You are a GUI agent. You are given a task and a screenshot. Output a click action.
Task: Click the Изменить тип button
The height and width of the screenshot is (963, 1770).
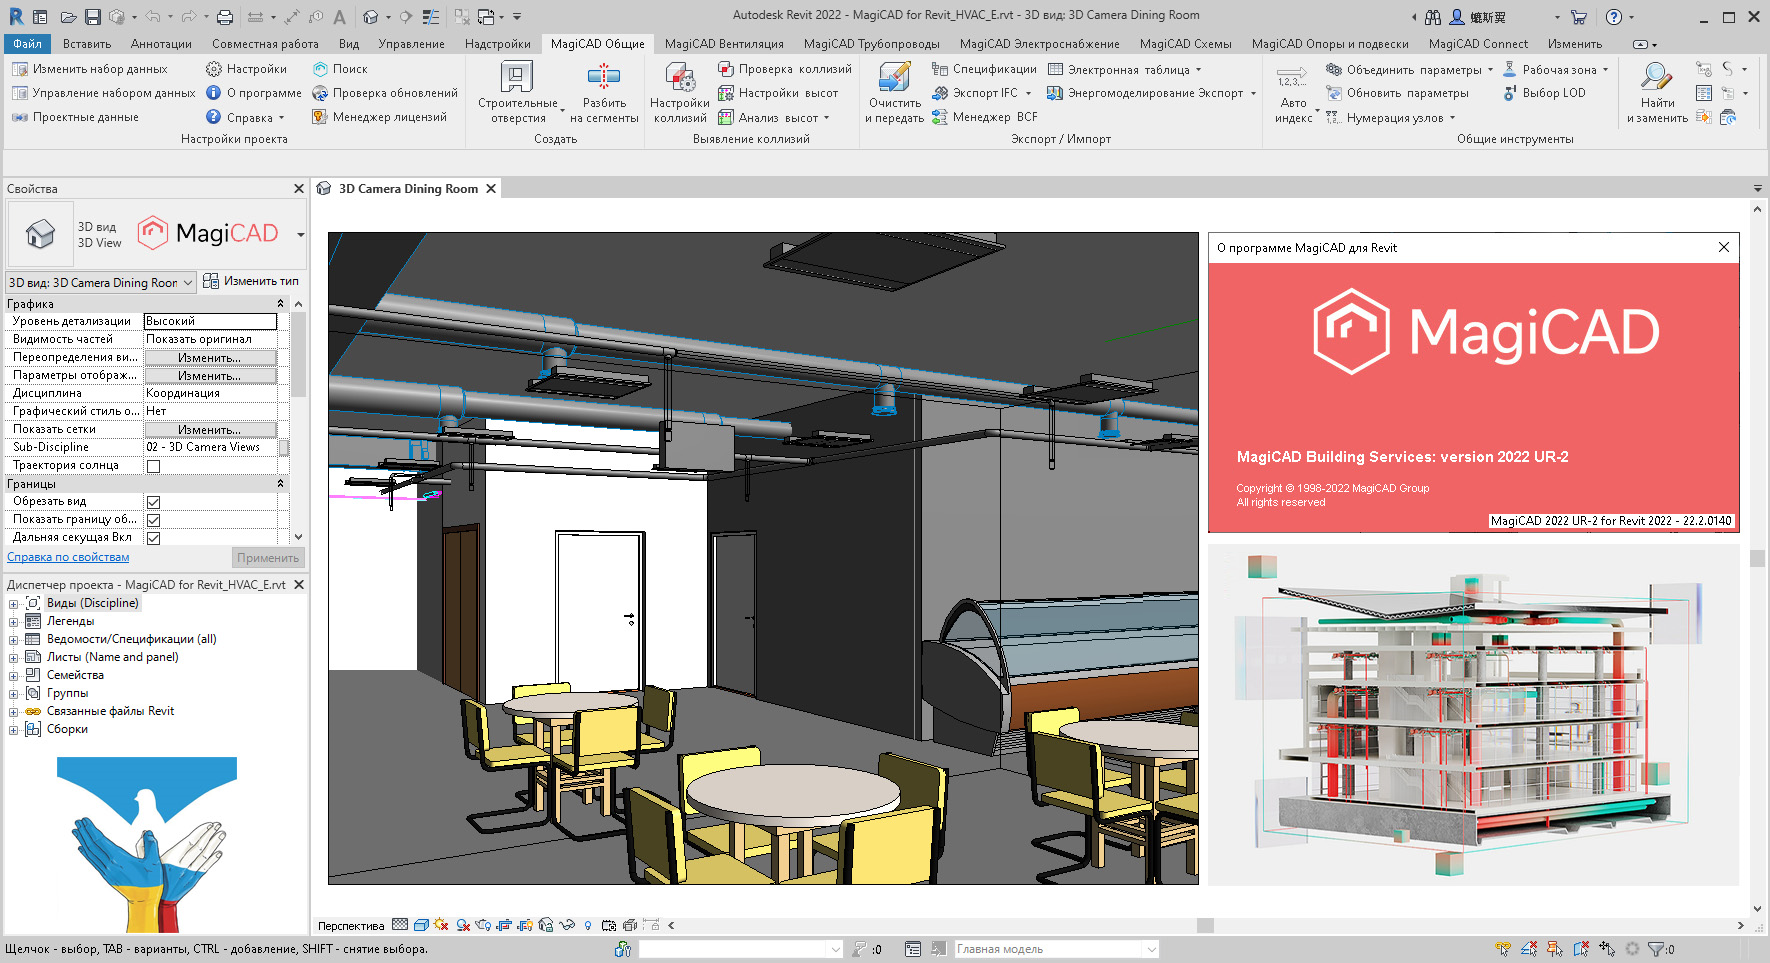pos(251,281)
